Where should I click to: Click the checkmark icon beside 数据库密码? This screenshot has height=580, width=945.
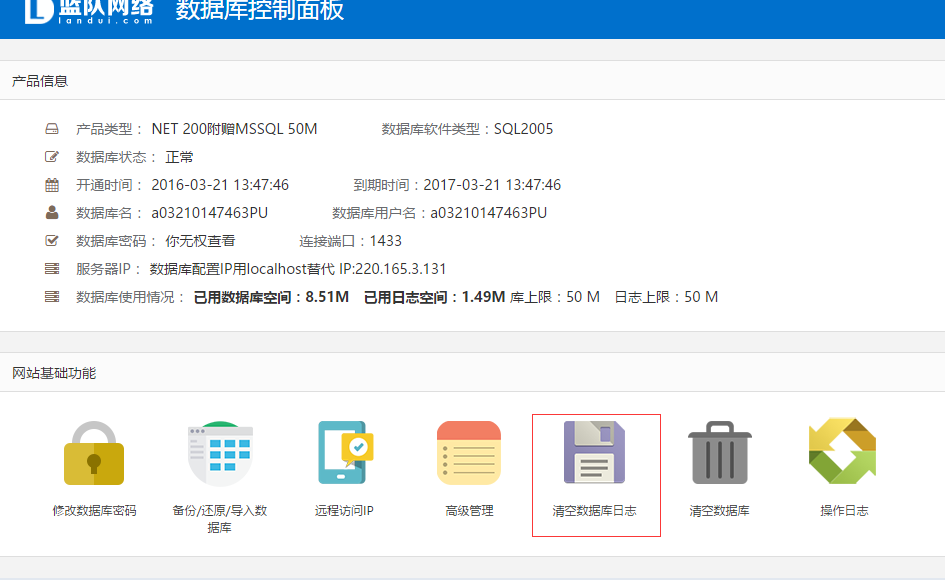tap(52, 241)
